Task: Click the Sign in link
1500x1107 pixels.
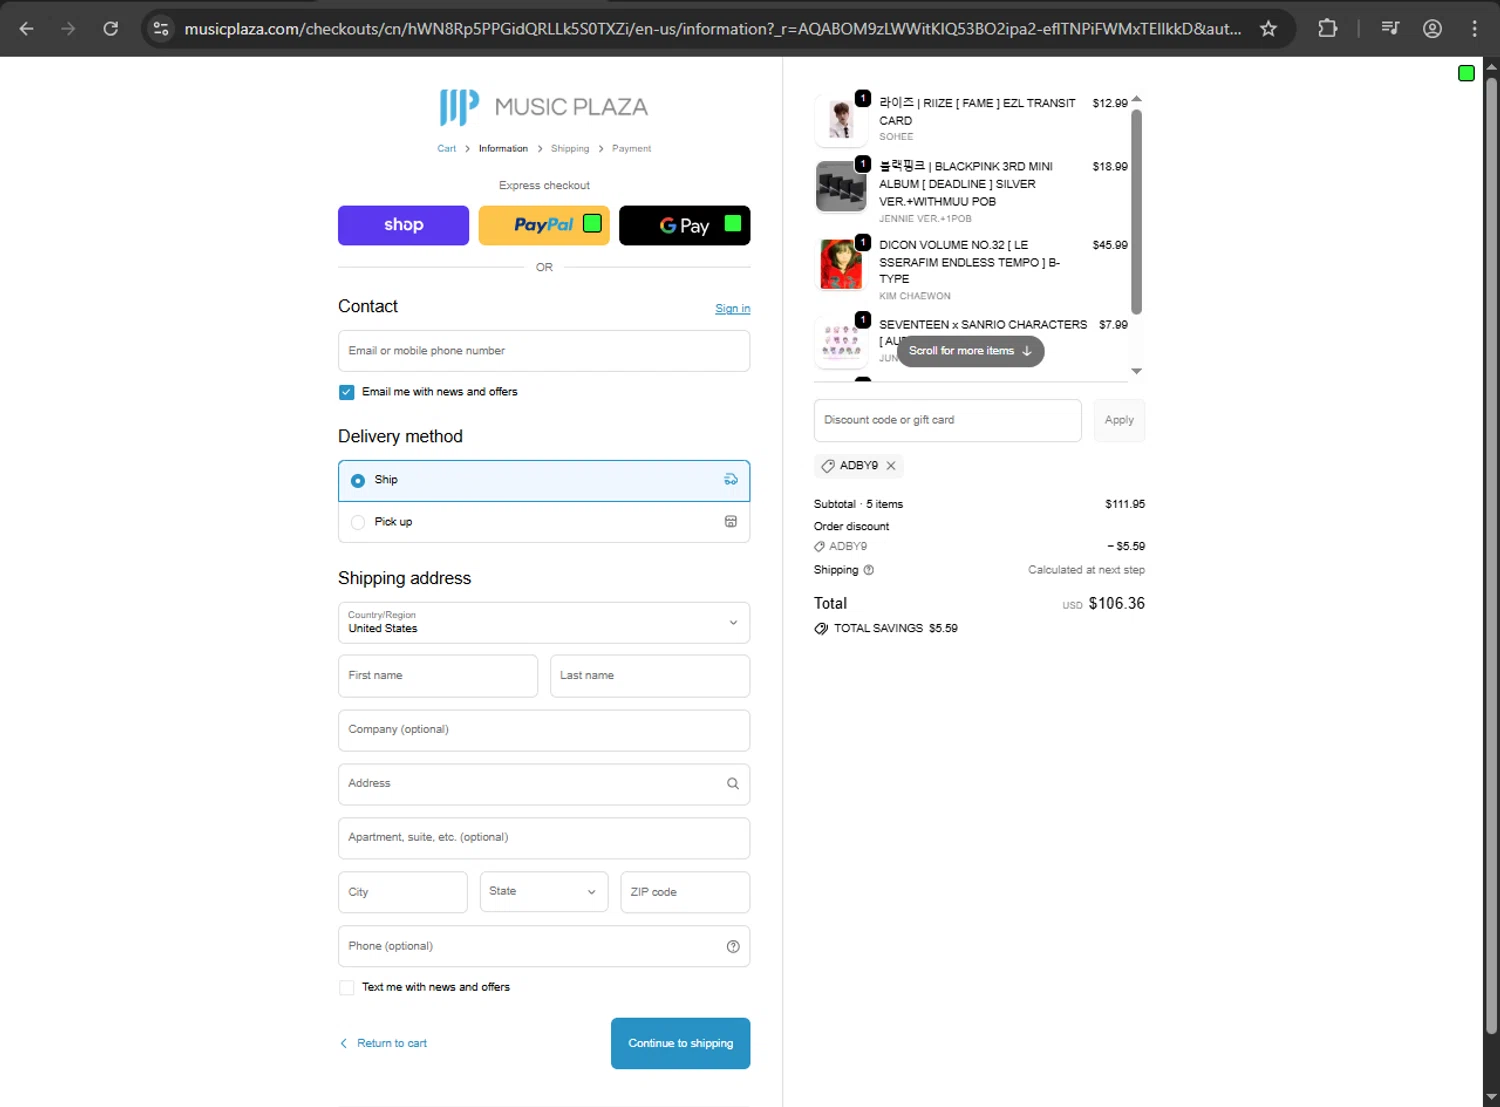Action: click(x=732, y=309)
